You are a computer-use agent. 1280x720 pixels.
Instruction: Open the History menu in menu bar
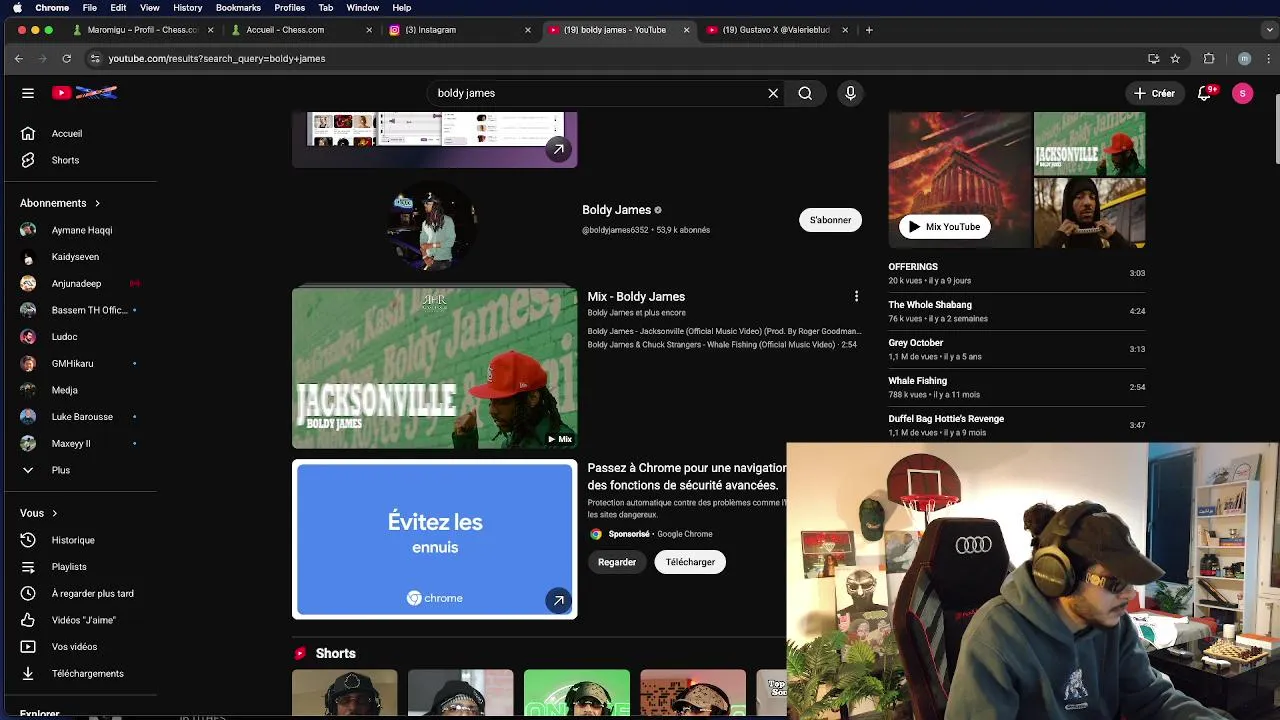pyautogui.click(x=187, y=8)
